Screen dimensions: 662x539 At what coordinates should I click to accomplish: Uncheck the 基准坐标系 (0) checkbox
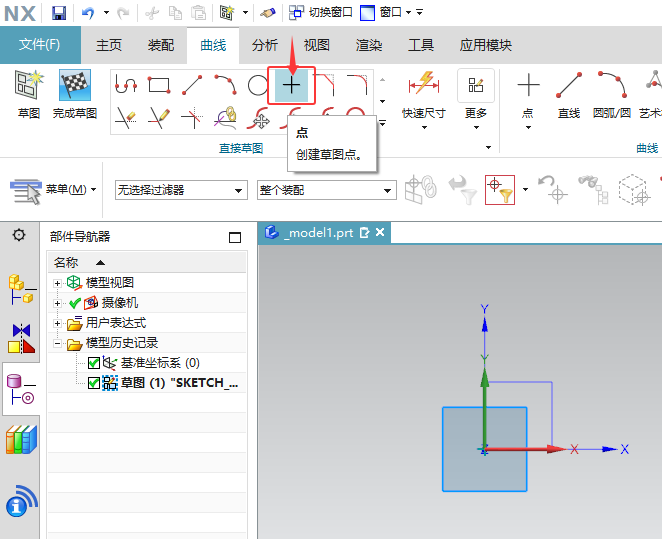[x=94, y=363]
